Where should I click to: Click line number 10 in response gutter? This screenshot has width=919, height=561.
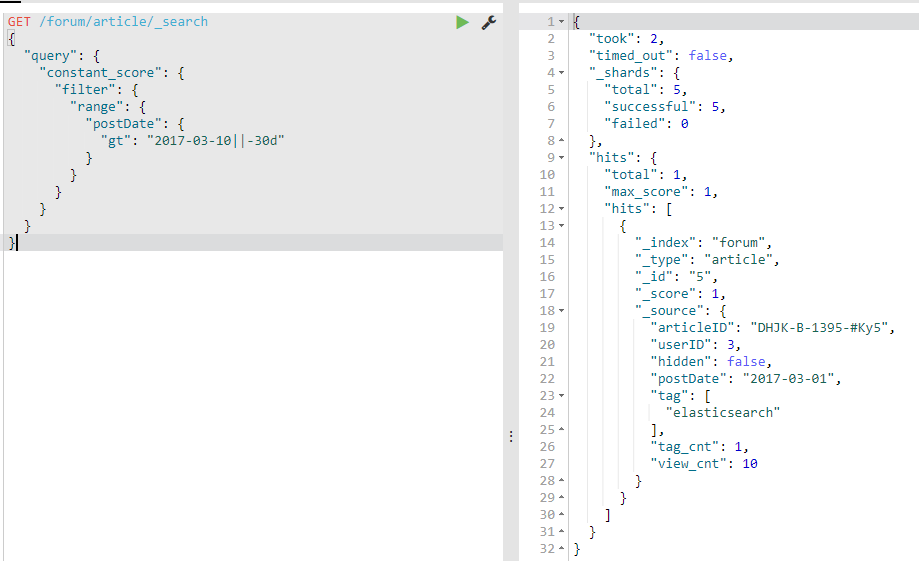click(x=547, y=175)
